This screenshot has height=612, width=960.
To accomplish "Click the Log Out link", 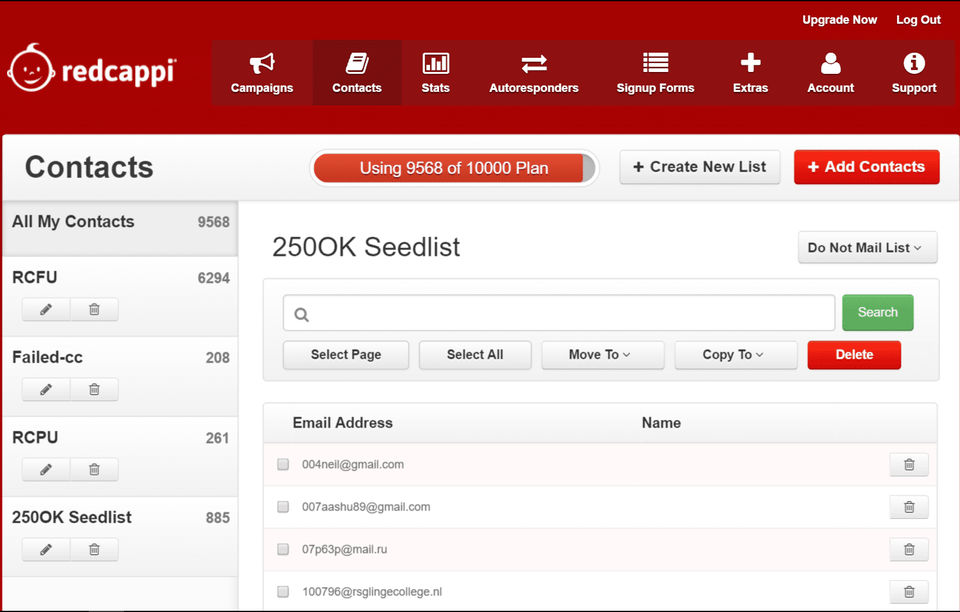I will (918, 20).
